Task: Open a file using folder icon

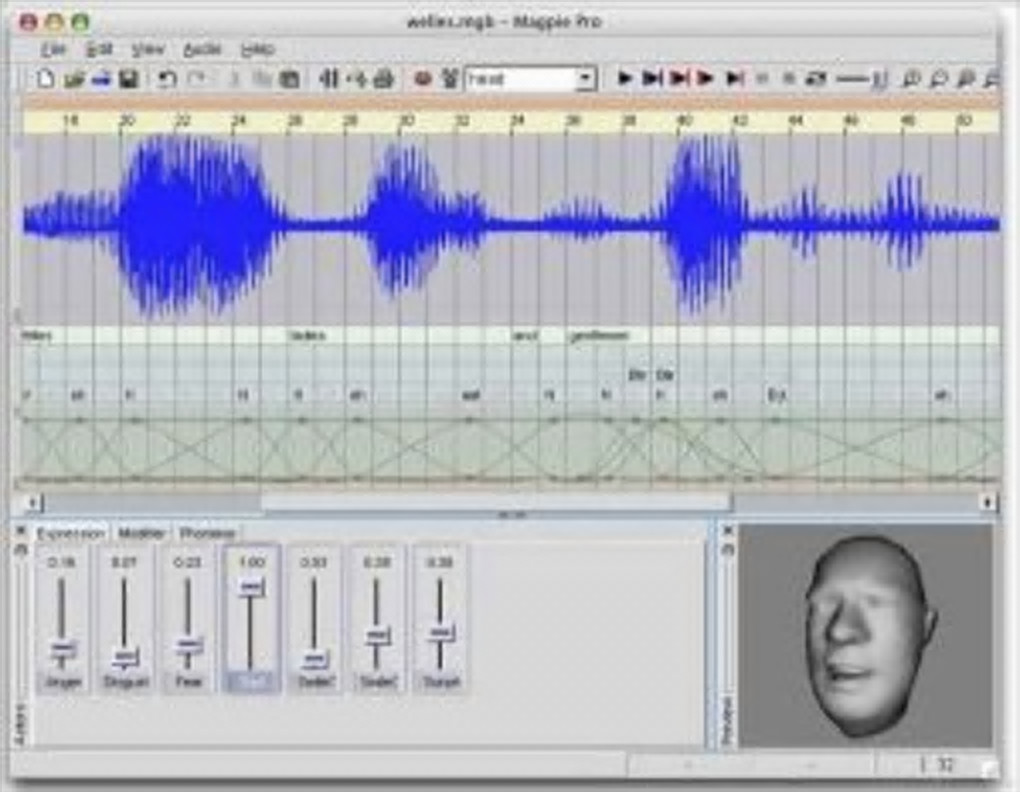Action: pyautogui.click(x=74, y=79)
